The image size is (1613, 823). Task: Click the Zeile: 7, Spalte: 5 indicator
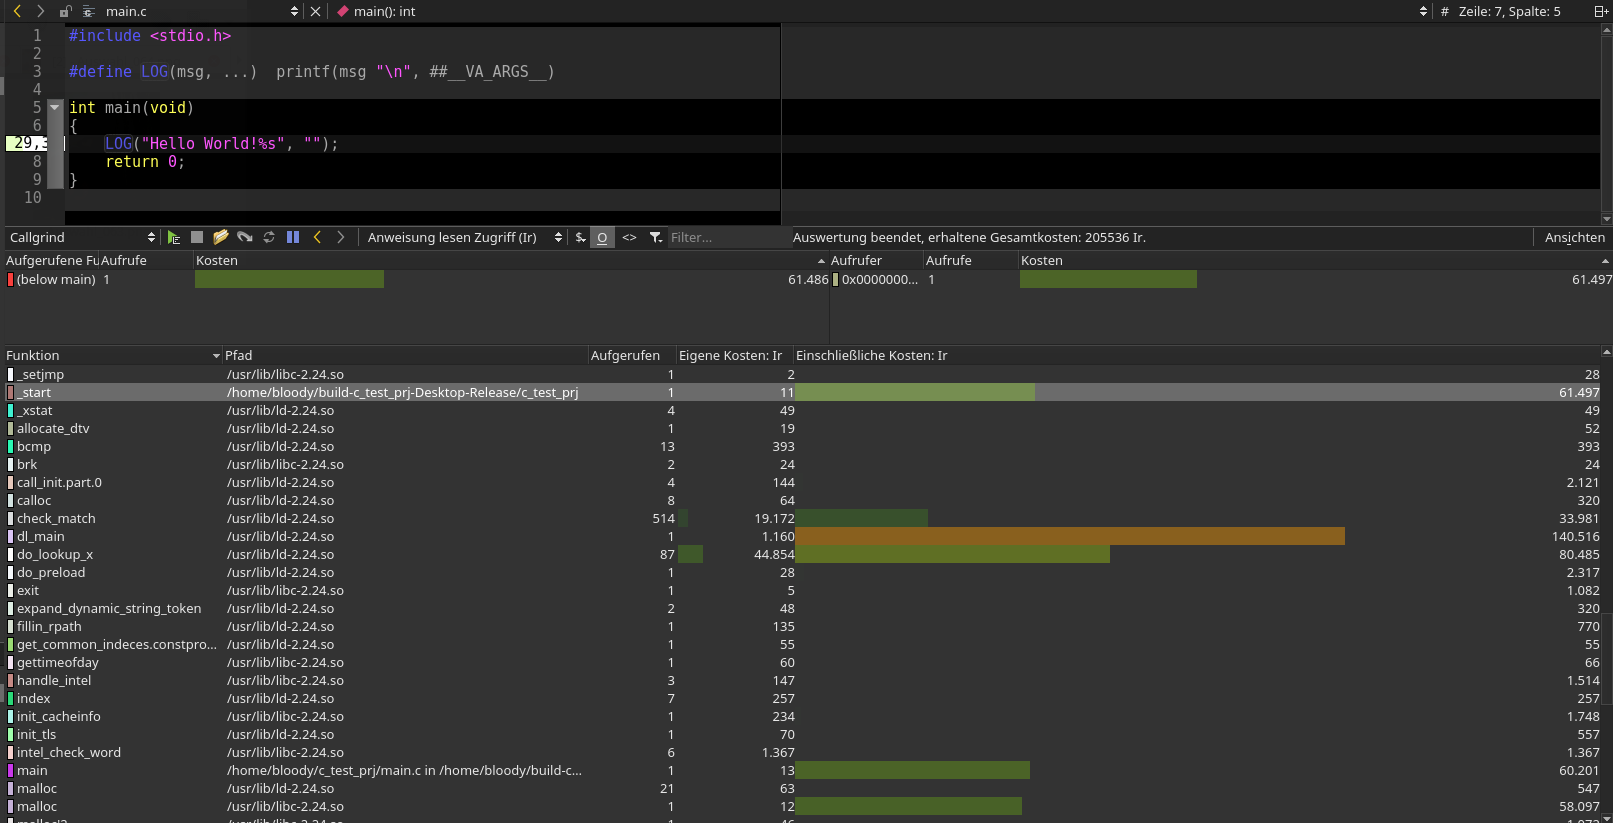[1509, 11]
